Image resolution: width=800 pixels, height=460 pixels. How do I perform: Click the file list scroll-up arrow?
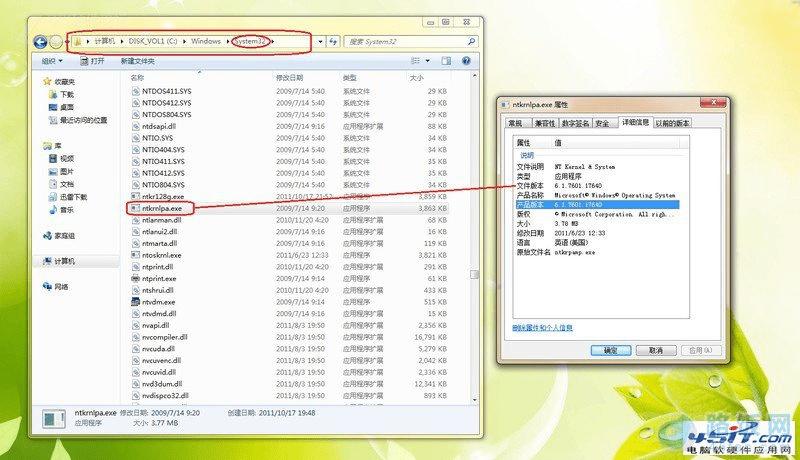(x=474, y=76)
